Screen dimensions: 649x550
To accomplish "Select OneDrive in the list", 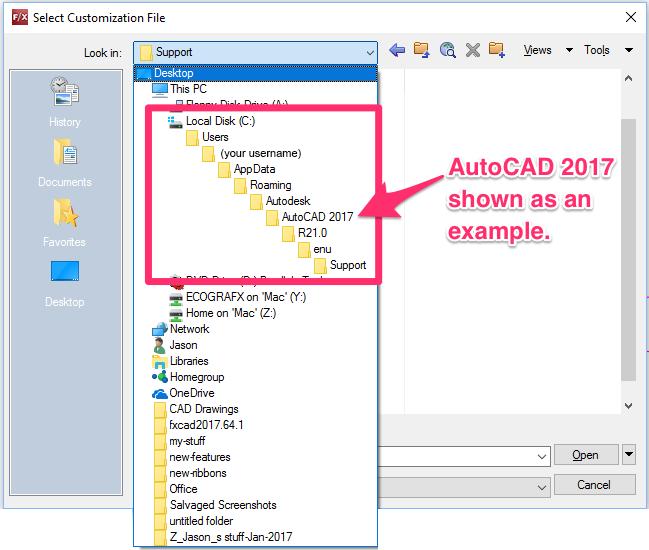I will (x=183, y=393).
